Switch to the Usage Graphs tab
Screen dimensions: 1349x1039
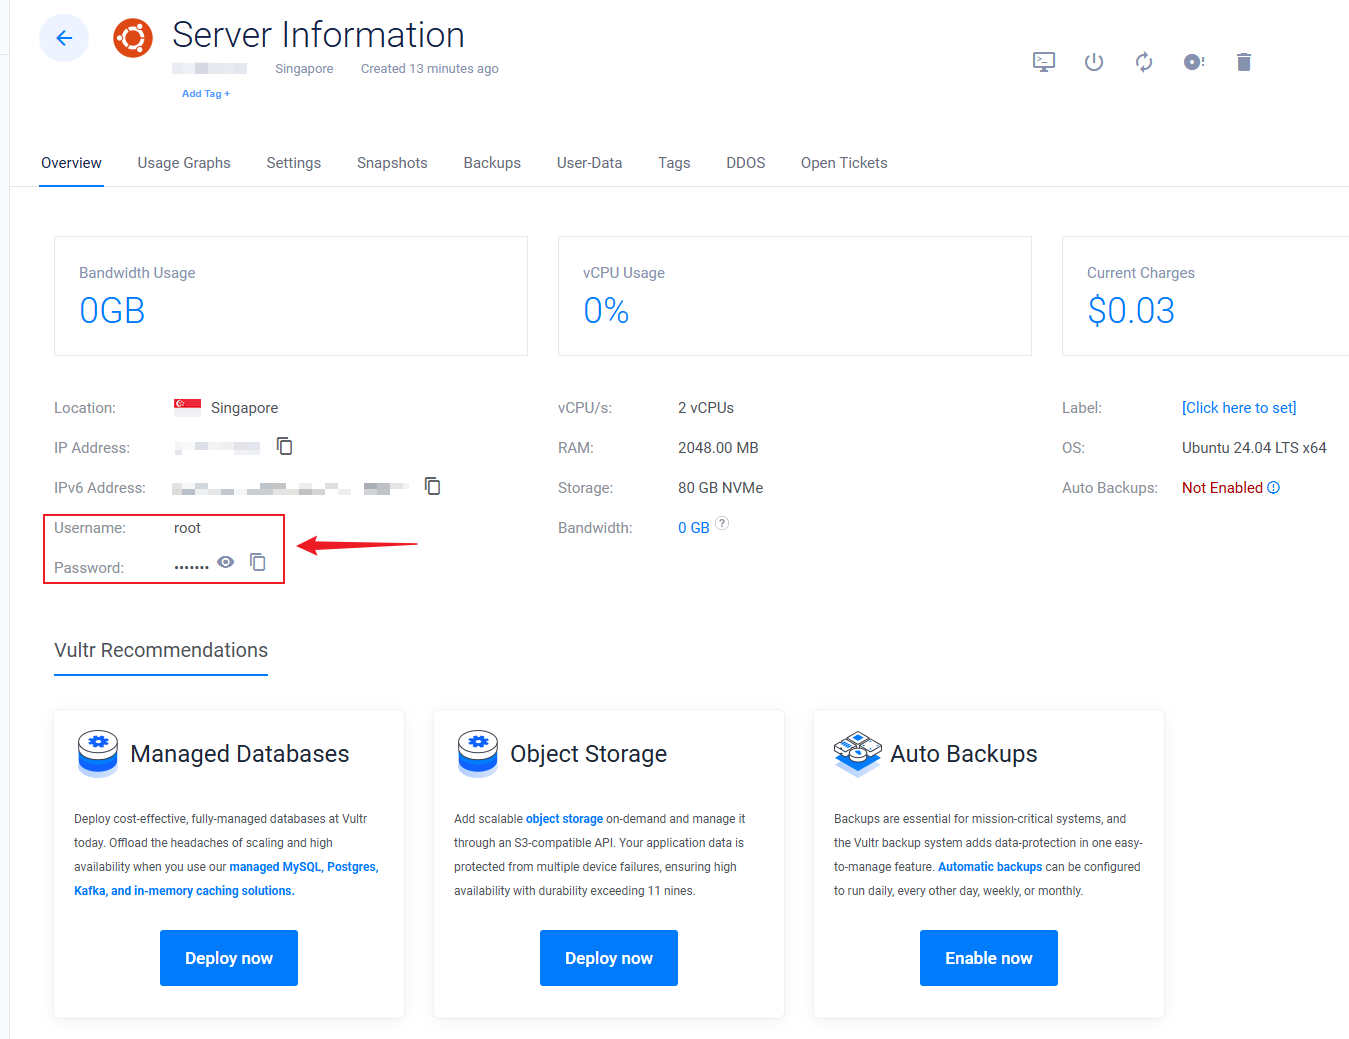[x=184, y=163]
